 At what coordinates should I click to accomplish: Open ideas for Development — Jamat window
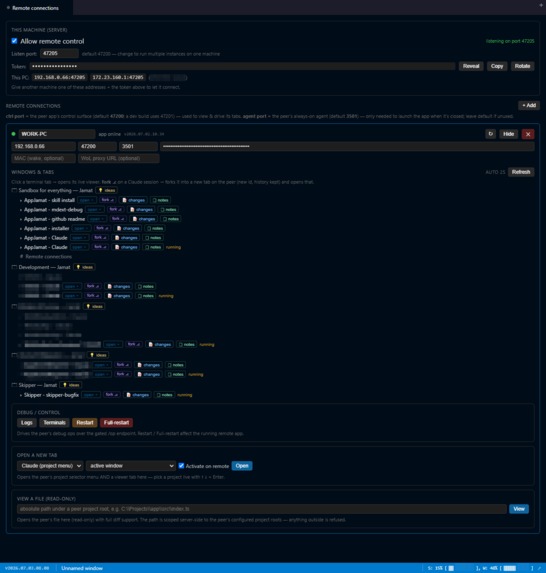[x=84, y=267]
